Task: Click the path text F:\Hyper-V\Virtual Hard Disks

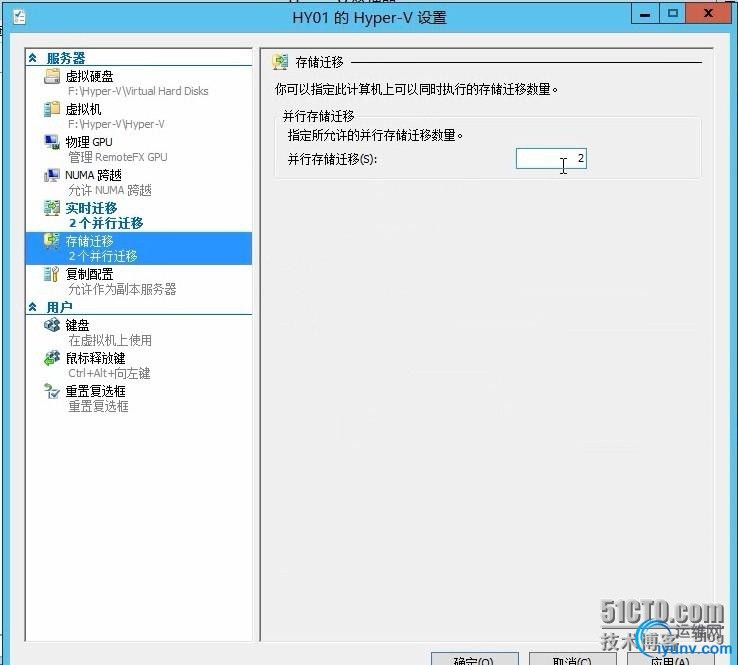Action: pyautogui.click(x=138, y=91)
